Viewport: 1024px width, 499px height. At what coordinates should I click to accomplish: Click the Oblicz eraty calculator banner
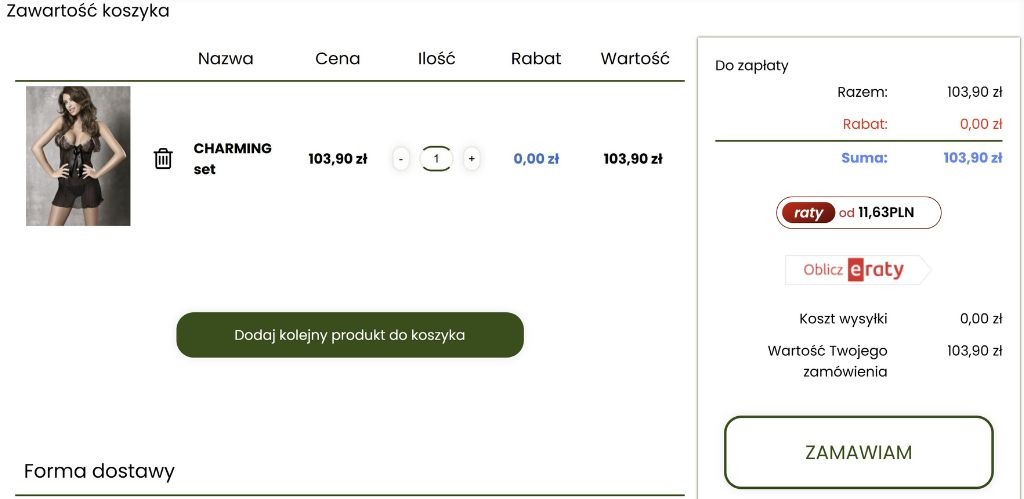pyautogui.click(x=857, y=270)
